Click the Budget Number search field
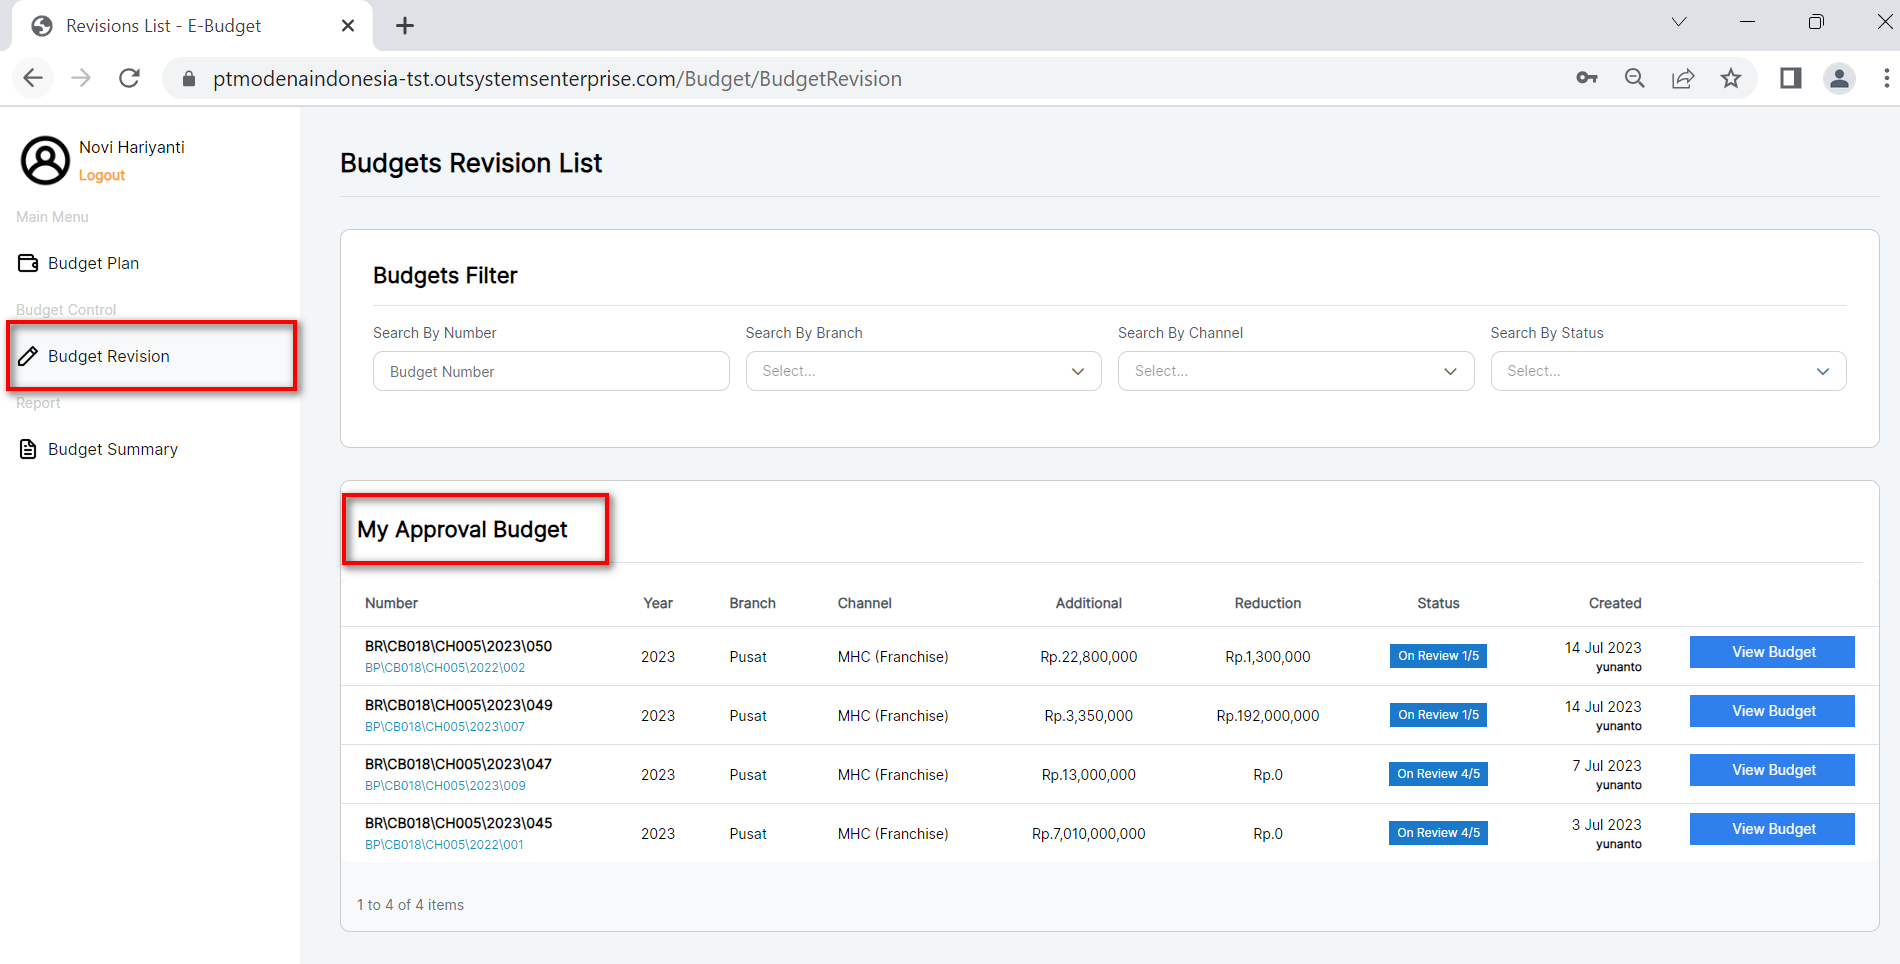1900x964 pixels. click(551, 371)
